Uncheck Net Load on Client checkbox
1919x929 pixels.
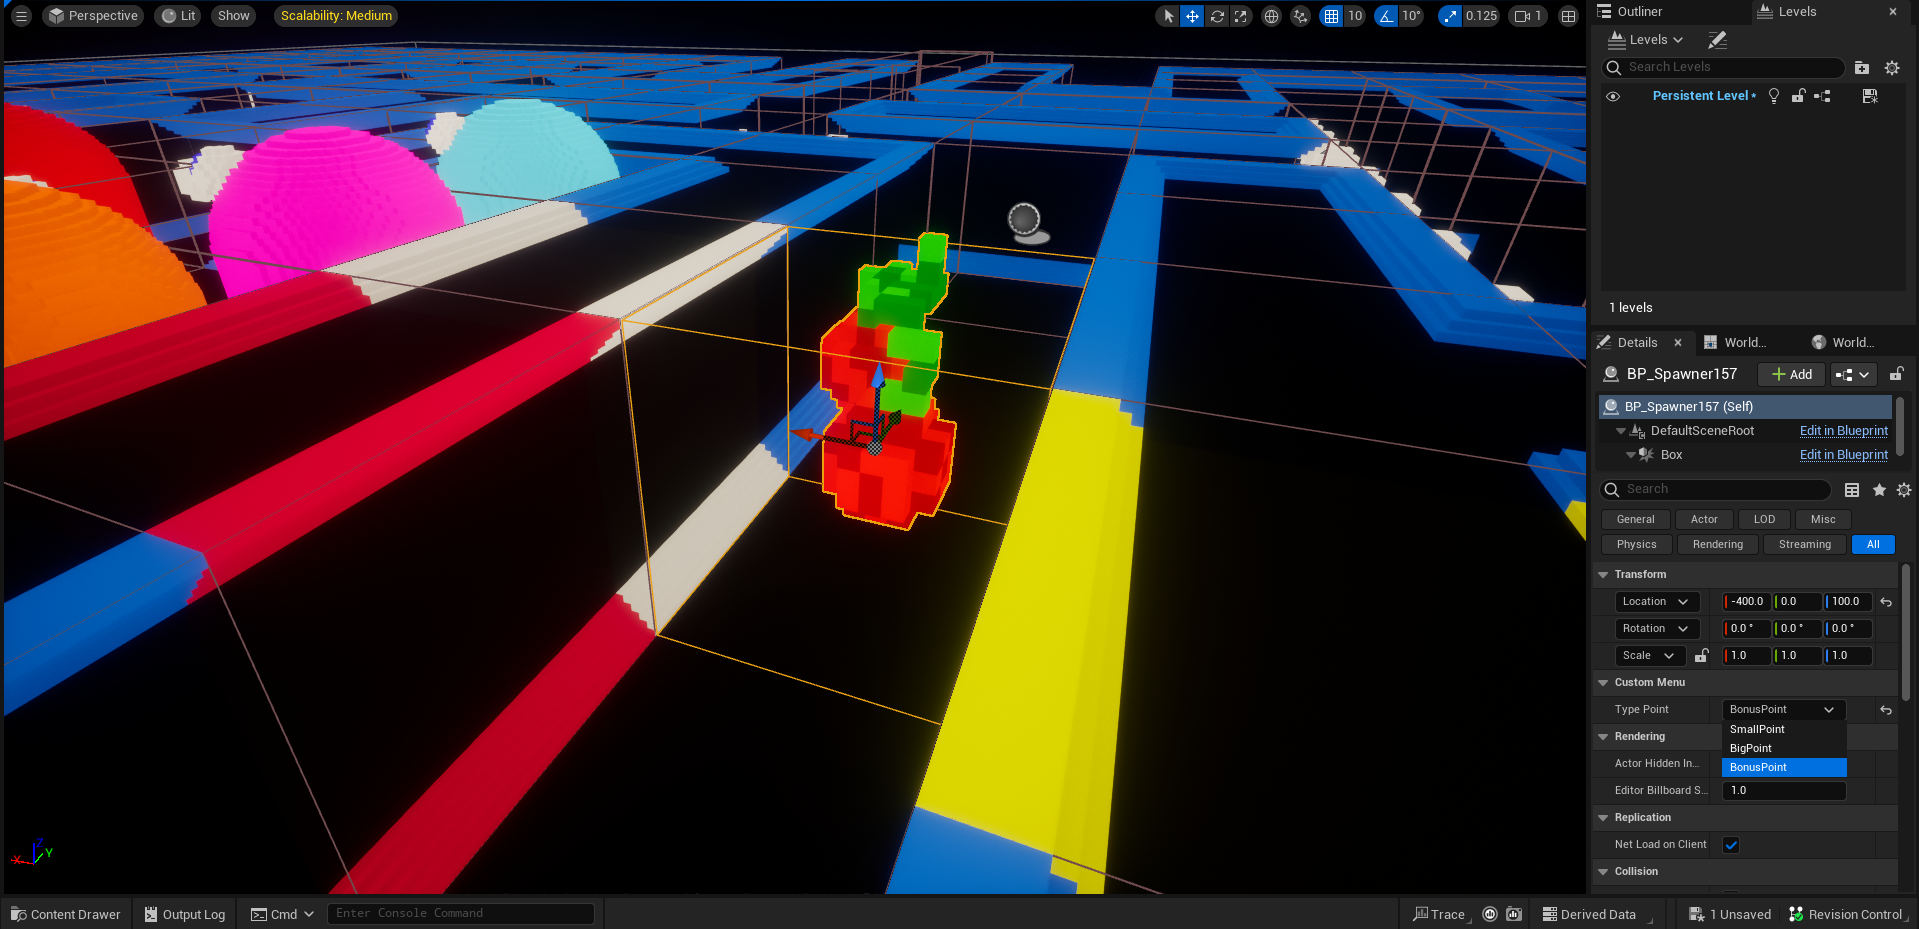point(1731,845)
